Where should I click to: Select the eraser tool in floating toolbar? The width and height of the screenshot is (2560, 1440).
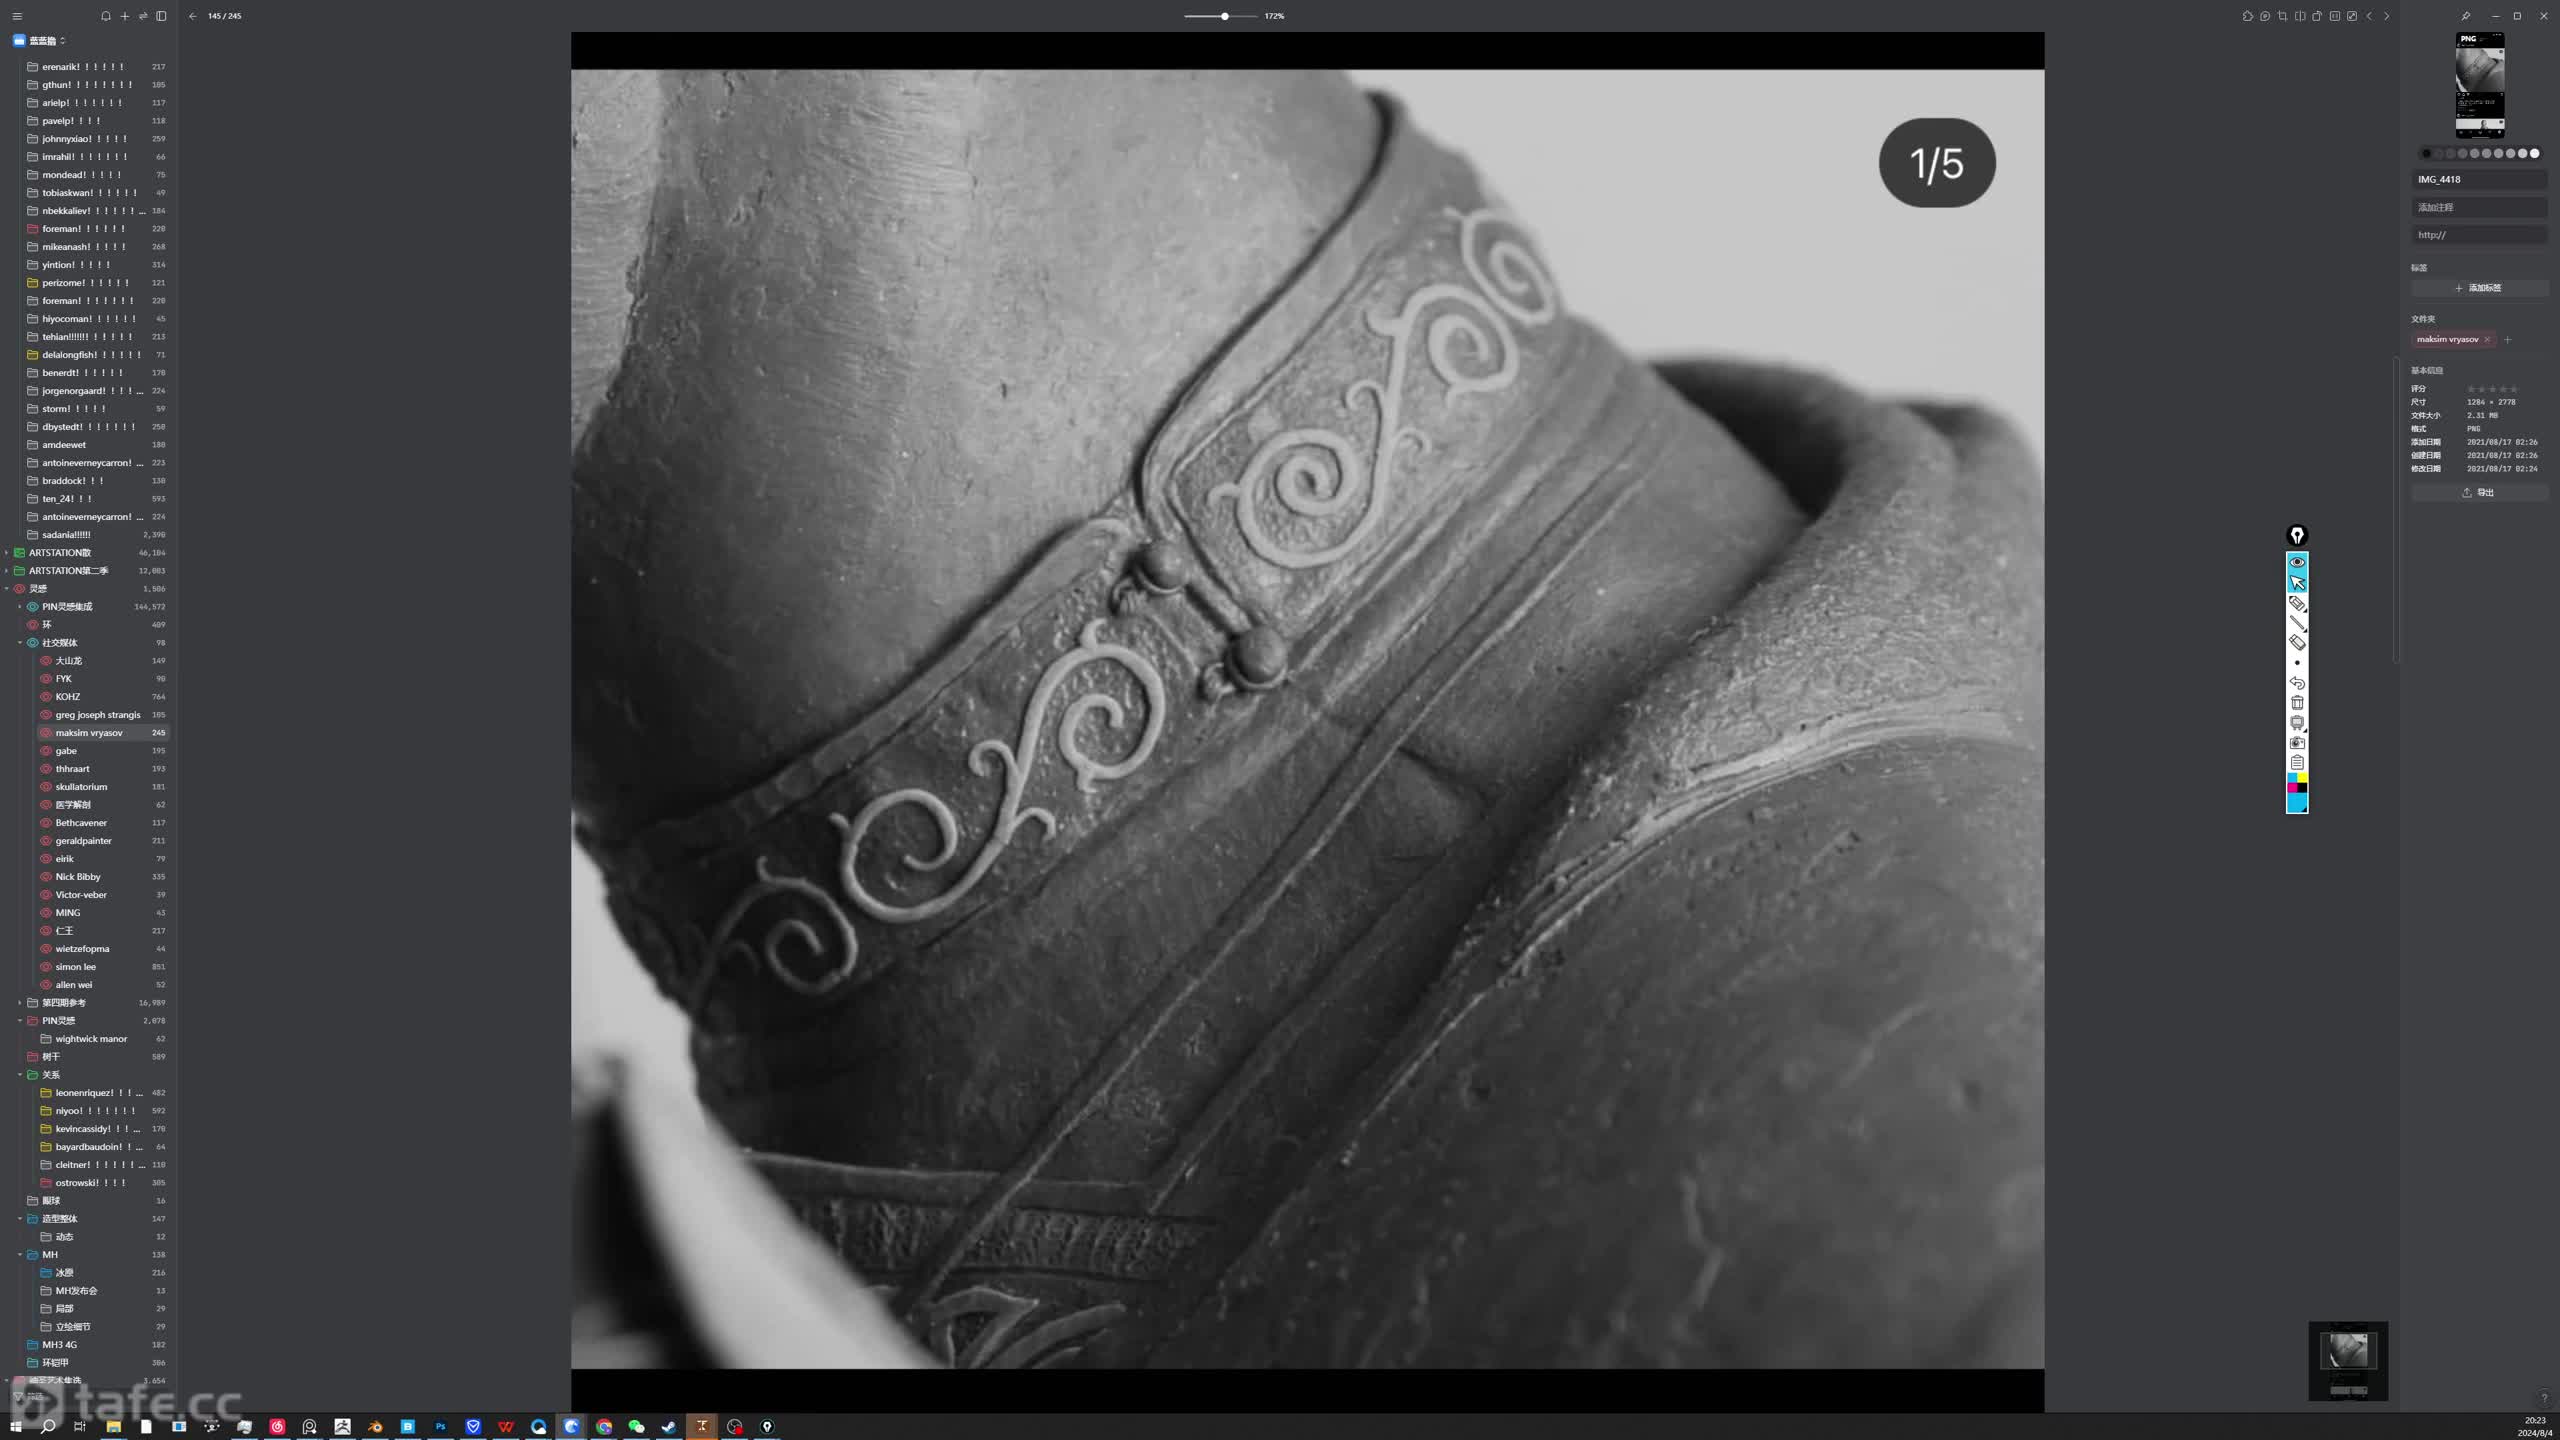click(2297, 643)
